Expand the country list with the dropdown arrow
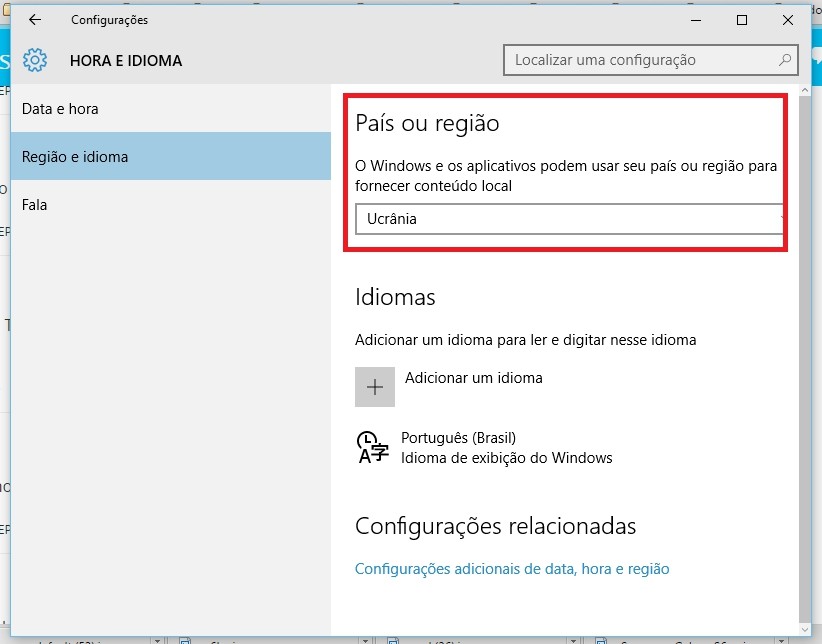Viewport: 822px width, 644px height. (x=780, y=219)
